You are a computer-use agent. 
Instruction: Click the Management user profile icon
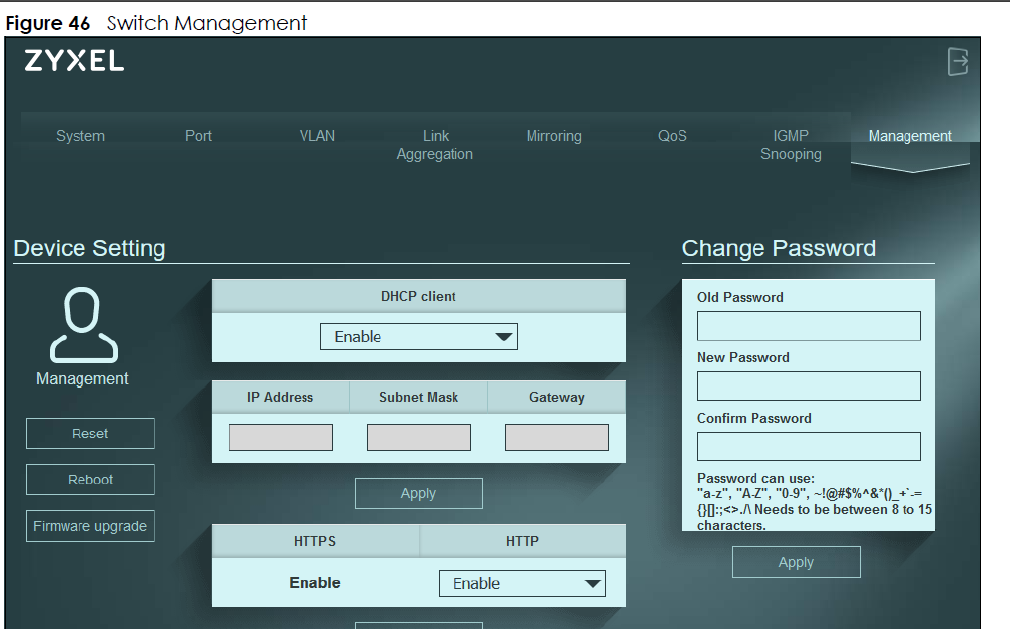click(x=84, y=325)
